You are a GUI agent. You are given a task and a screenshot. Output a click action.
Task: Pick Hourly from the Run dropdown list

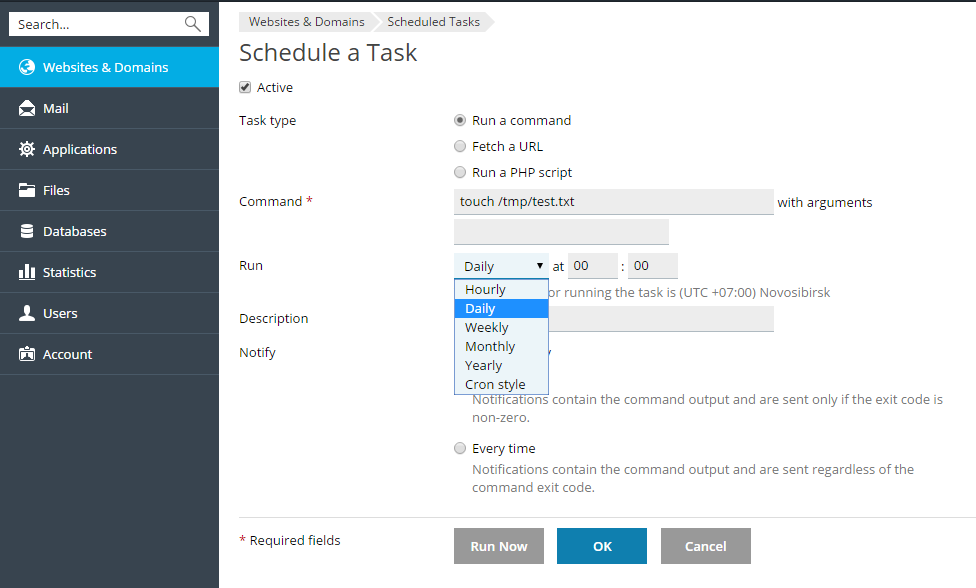point(486,290)
